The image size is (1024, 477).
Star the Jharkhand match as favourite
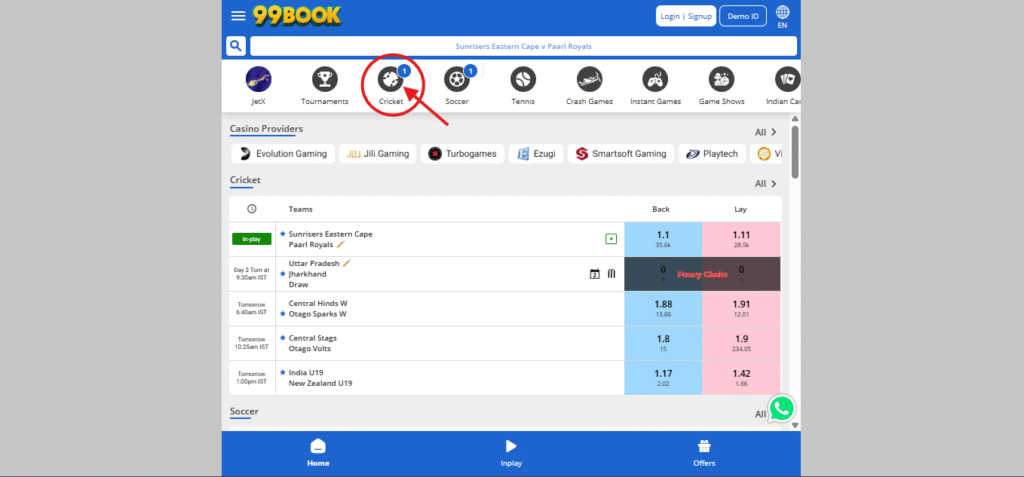point(283,273)
